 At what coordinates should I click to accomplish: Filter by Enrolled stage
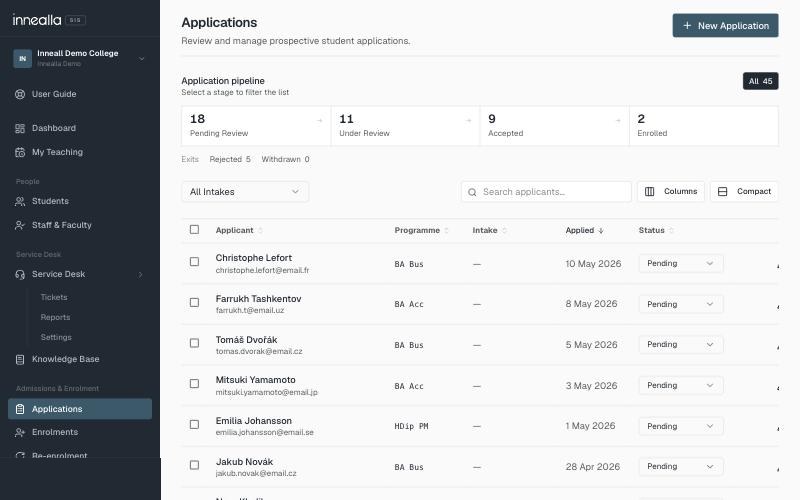coord(704,126)
